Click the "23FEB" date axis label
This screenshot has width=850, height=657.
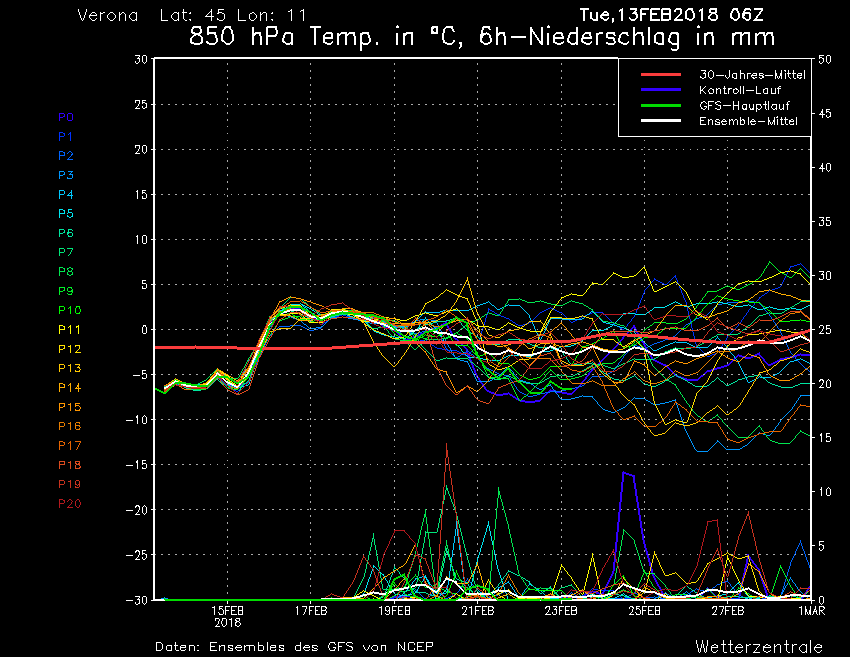pyautogui.click(x=561, y=611)
